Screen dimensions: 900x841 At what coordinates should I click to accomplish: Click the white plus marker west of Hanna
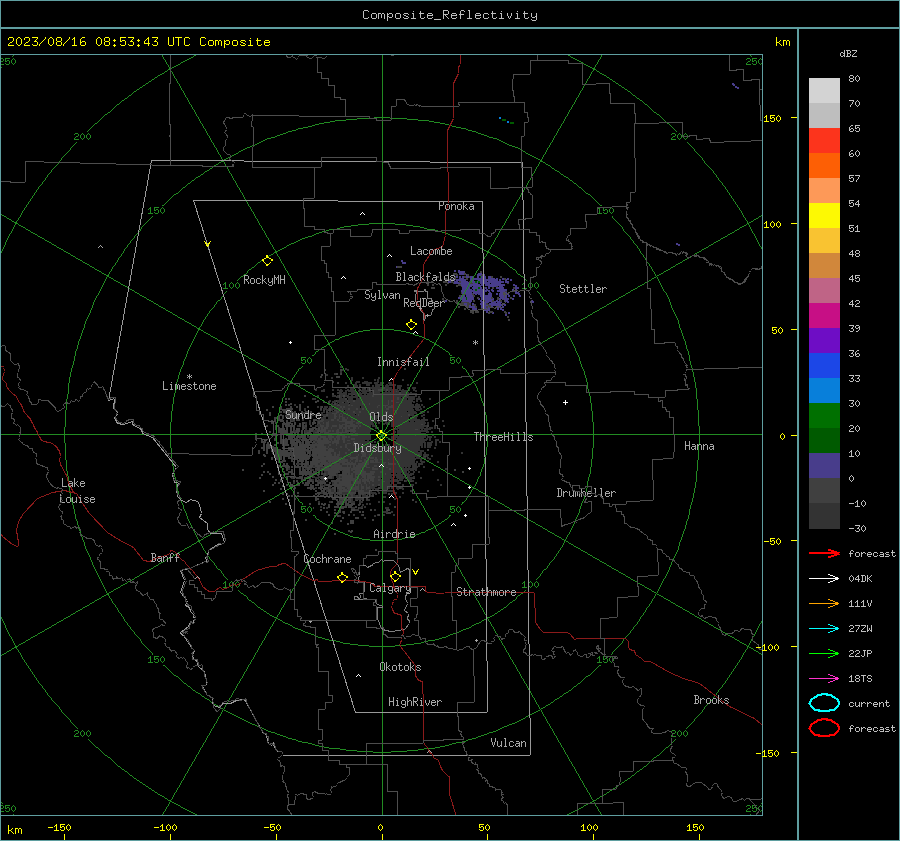click(x=565, y=402)
